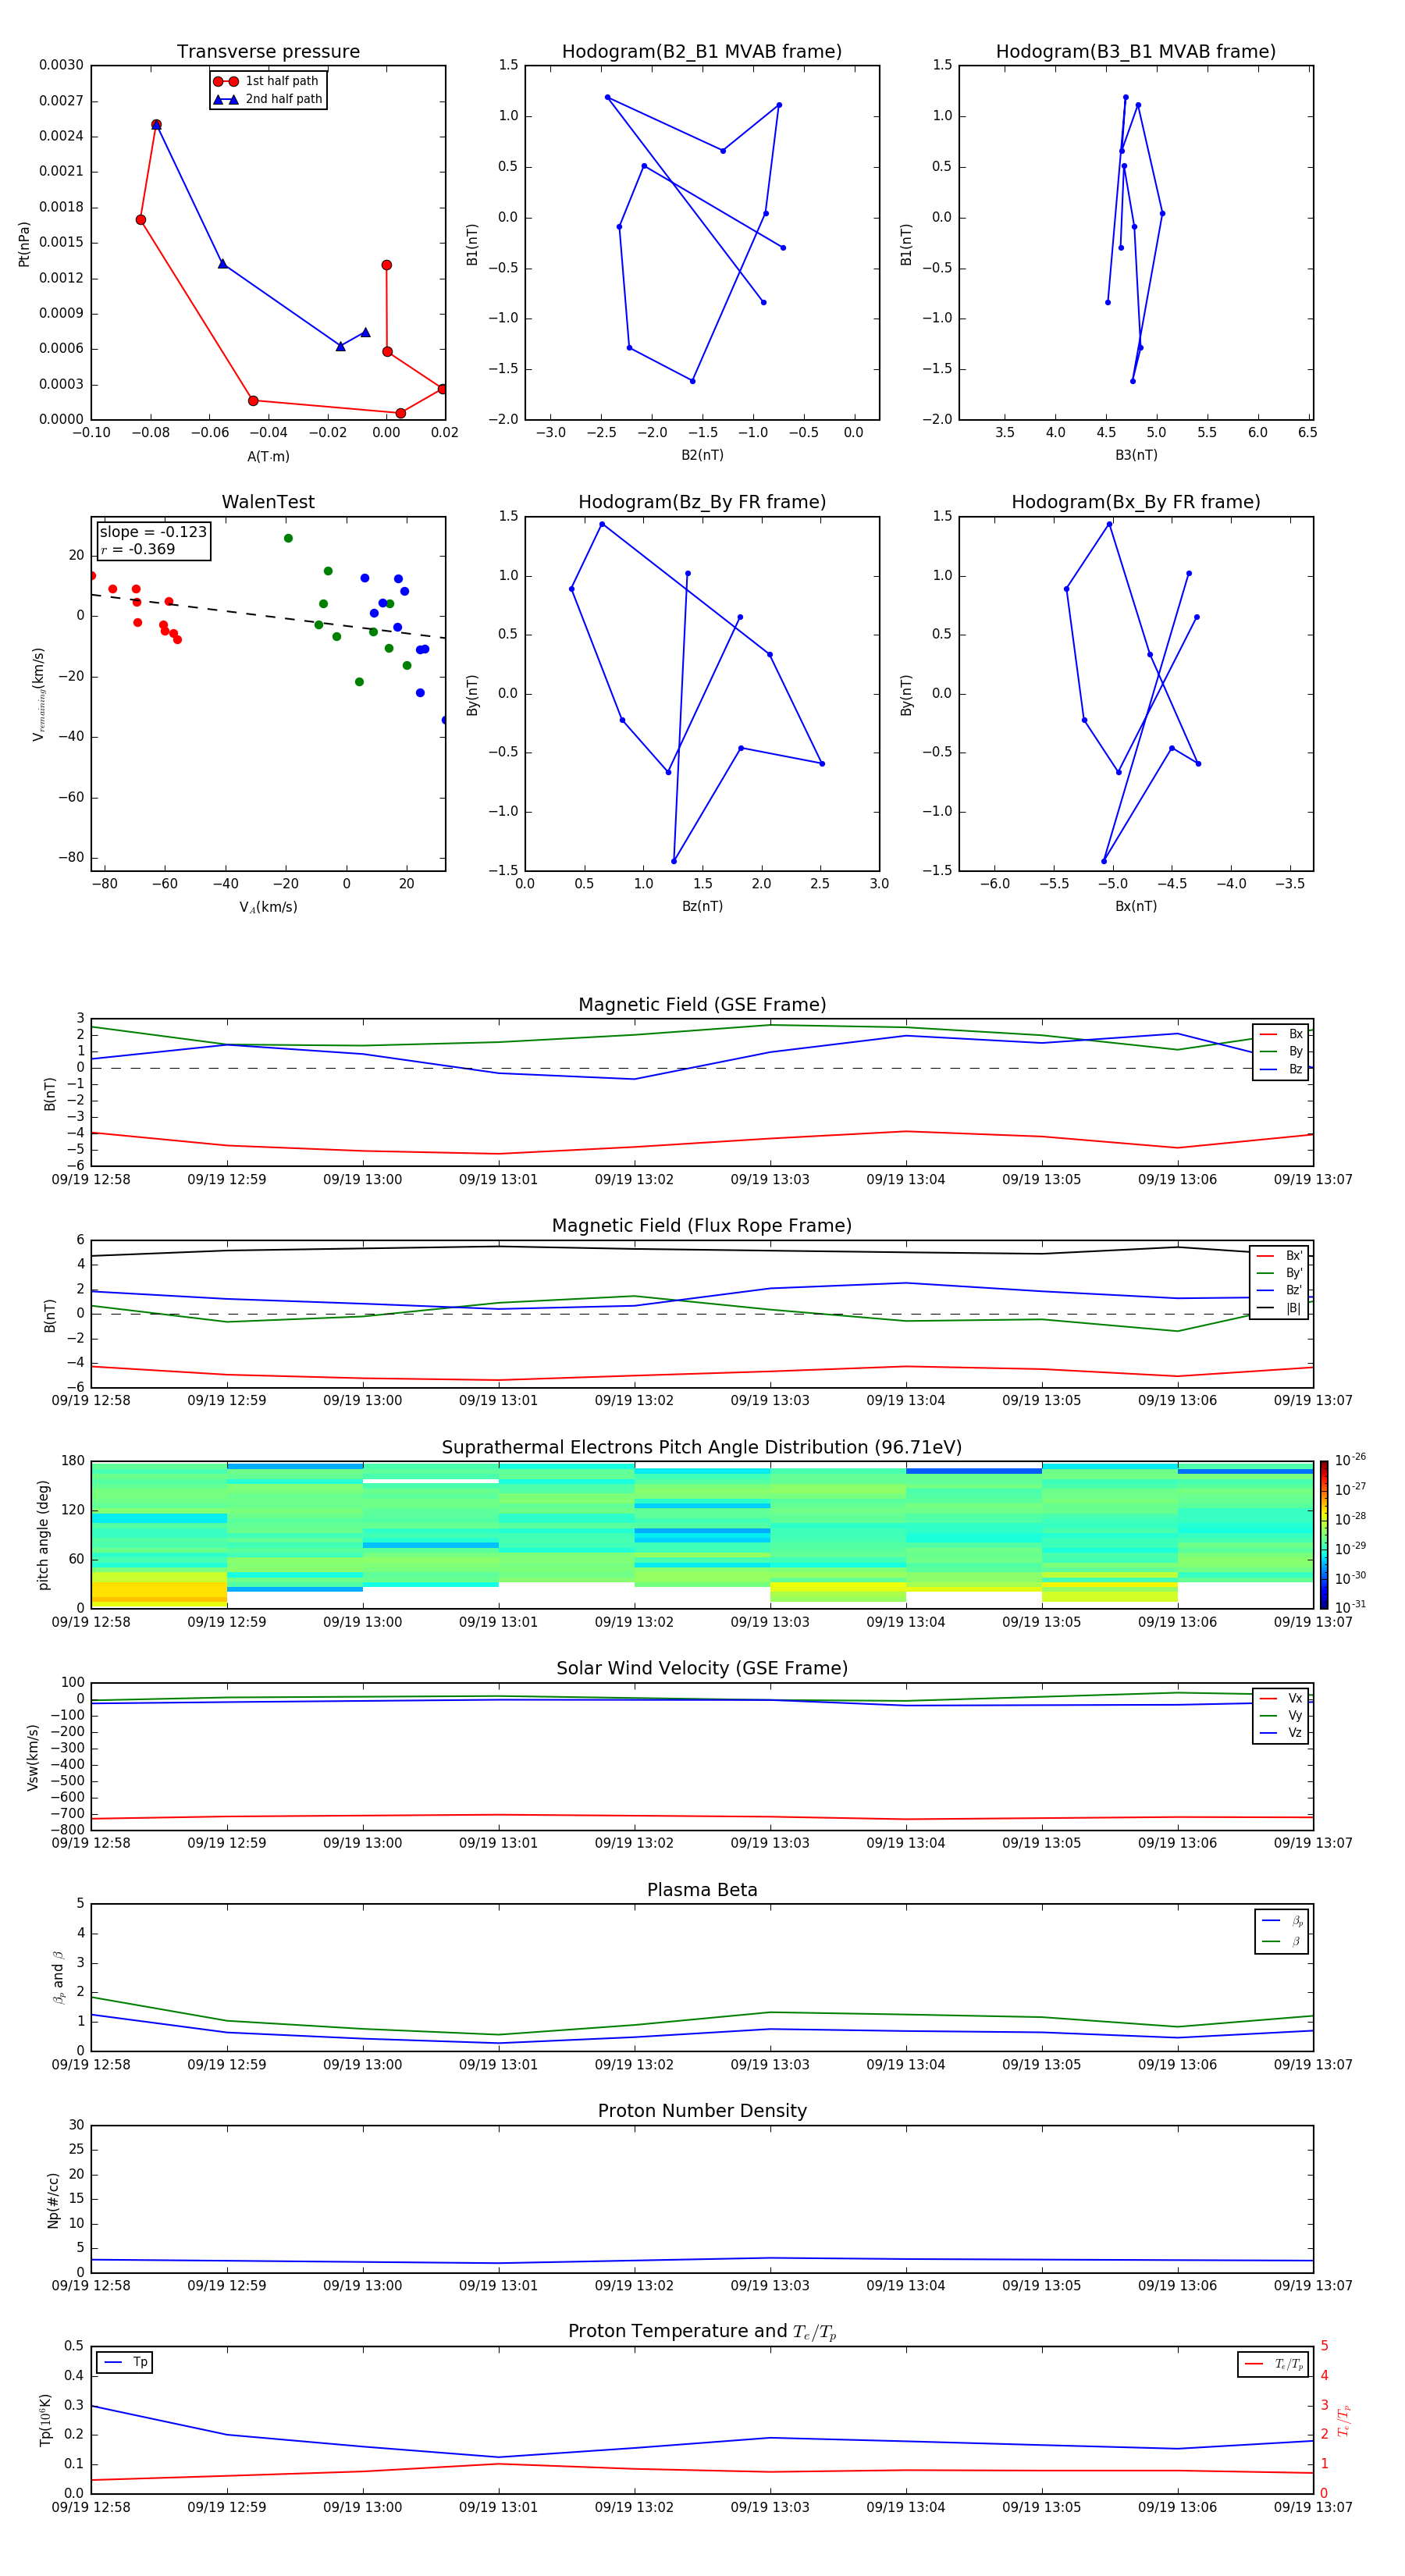Click the Bx' entry in Flux Rope legend
Screen dimensions: 1405x2576
pyautogui.click(x=1280, y=1256)
